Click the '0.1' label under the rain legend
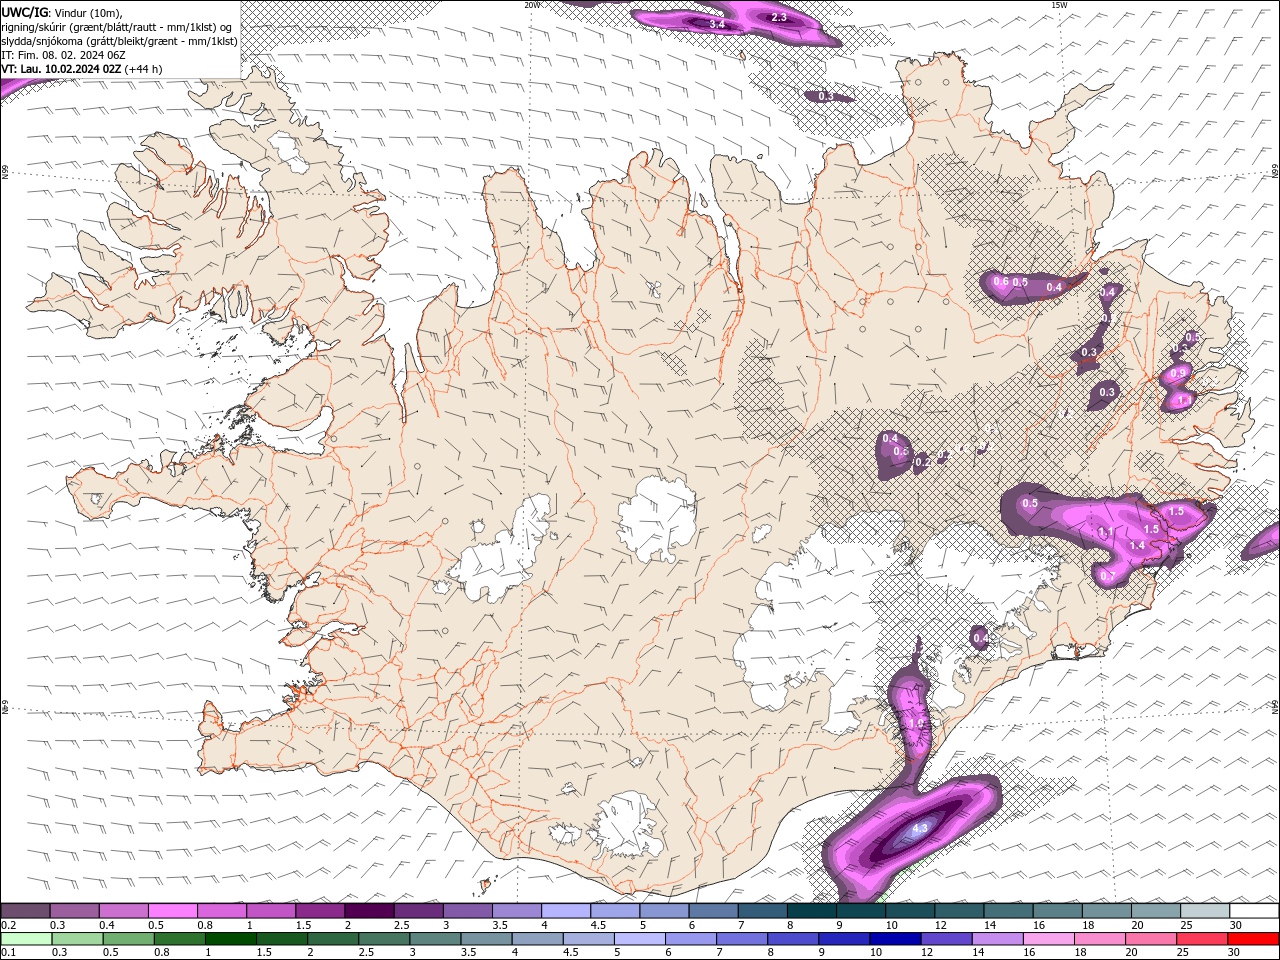This screenshot has height=960, width=1280. (8, 953)
